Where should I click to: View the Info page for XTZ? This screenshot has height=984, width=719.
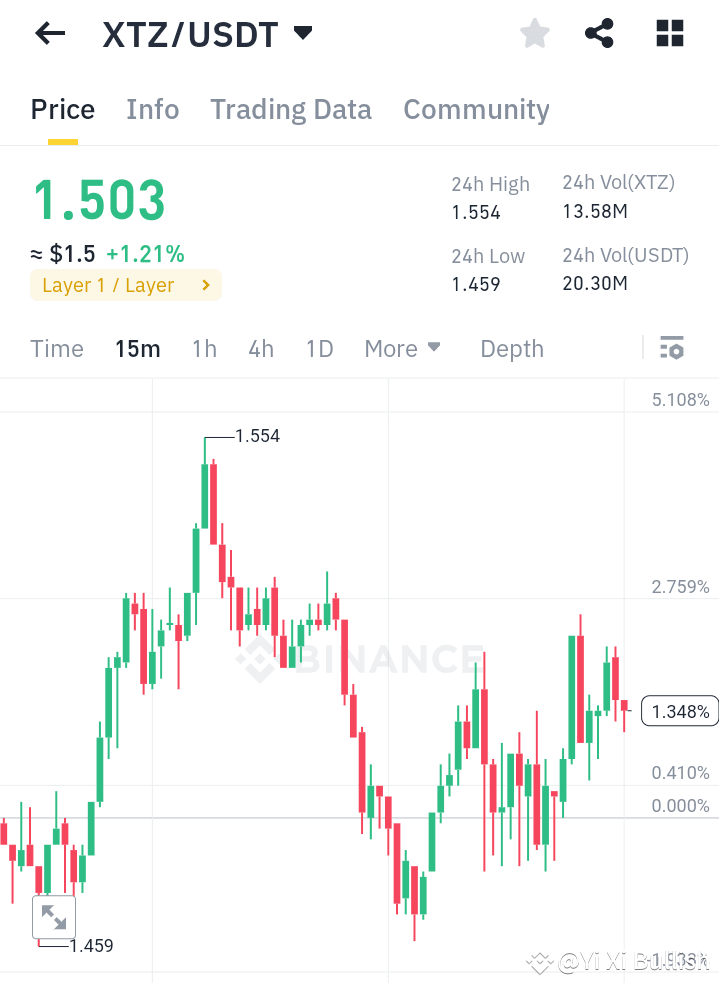pos(152,109)
